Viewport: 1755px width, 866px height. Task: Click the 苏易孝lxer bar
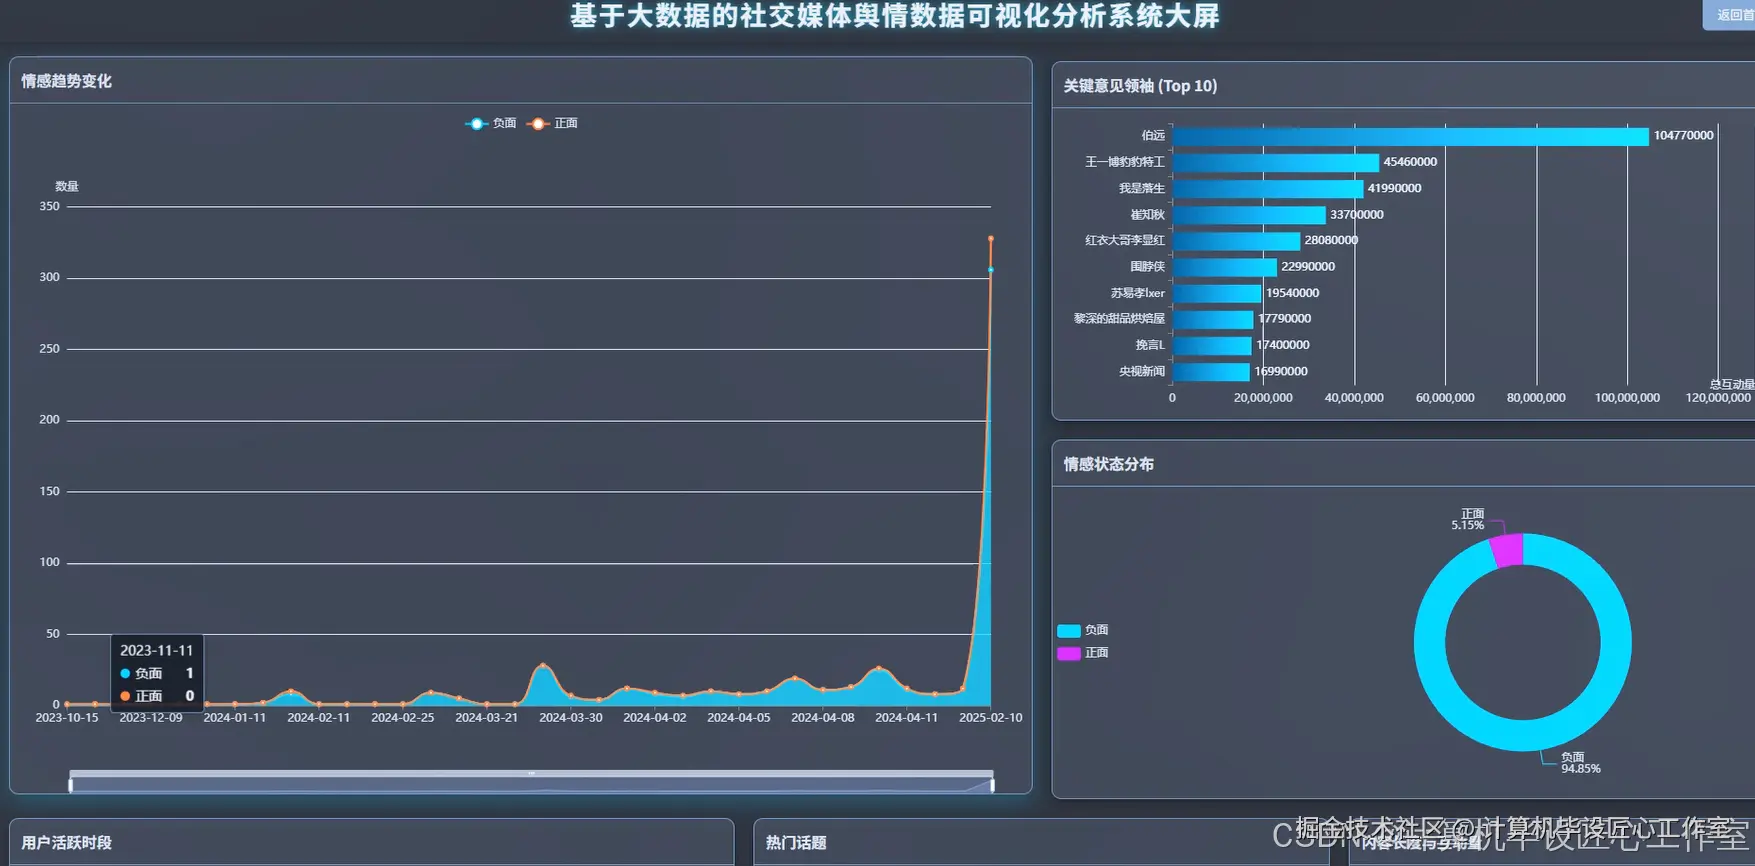(x=1216, y=293)
